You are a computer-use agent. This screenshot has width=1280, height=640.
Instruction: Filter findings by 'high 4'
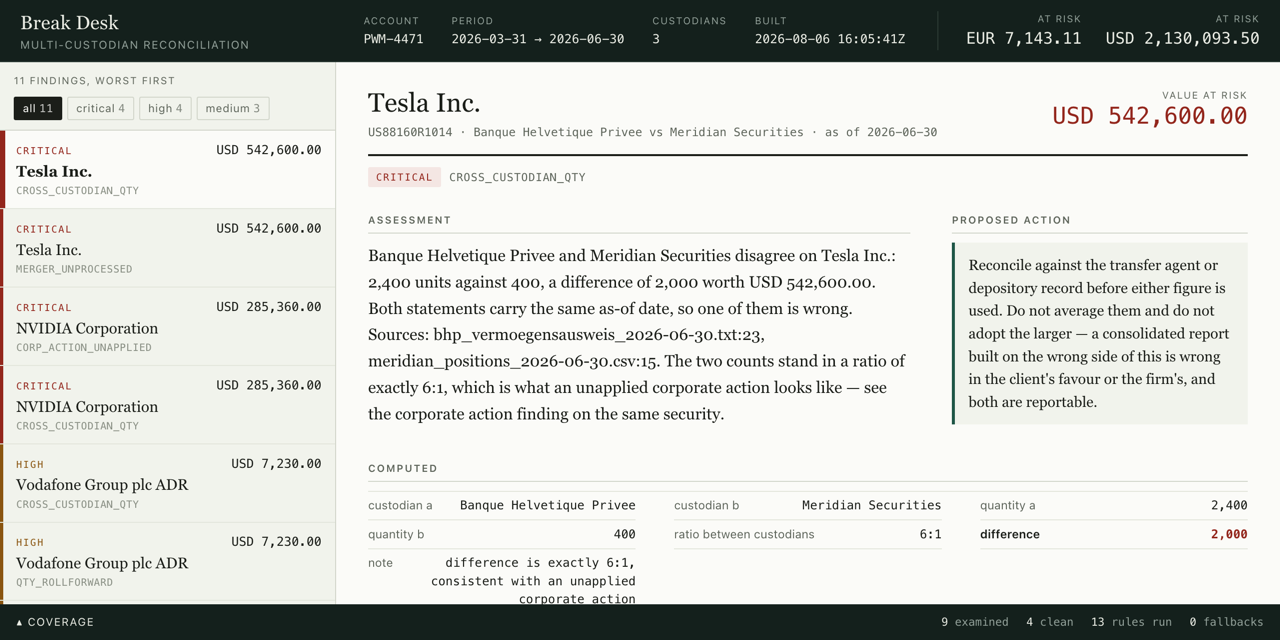click(165, 108)
